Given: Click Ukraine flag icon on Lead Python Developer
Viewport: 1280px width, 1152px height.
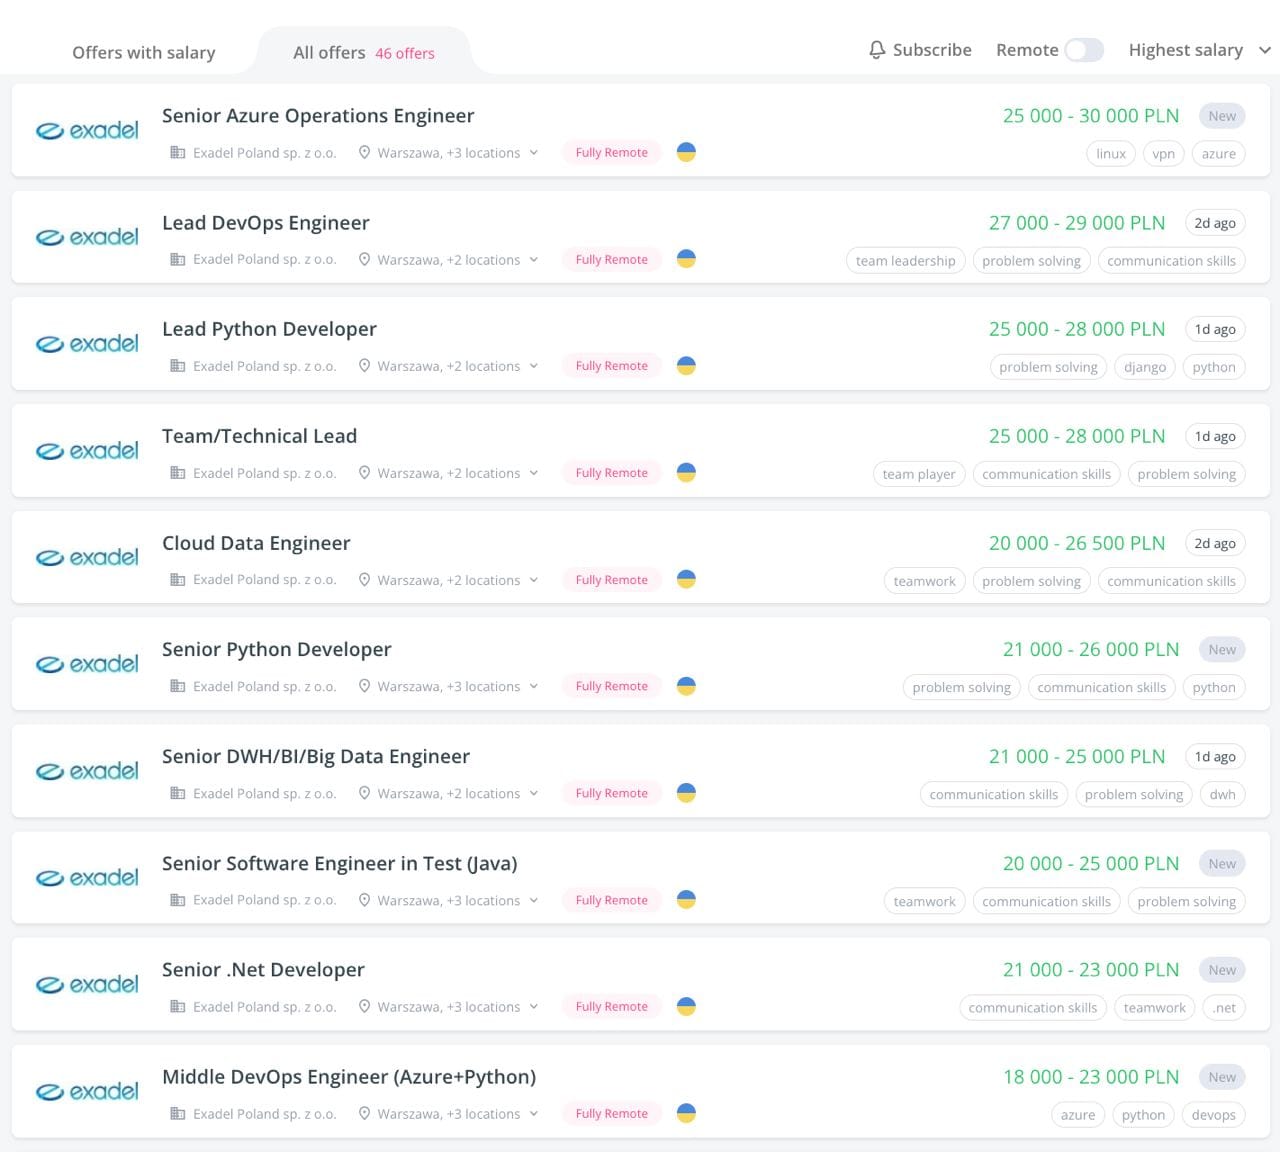Looking at the screenshot, I should click(x=686, y=366).
